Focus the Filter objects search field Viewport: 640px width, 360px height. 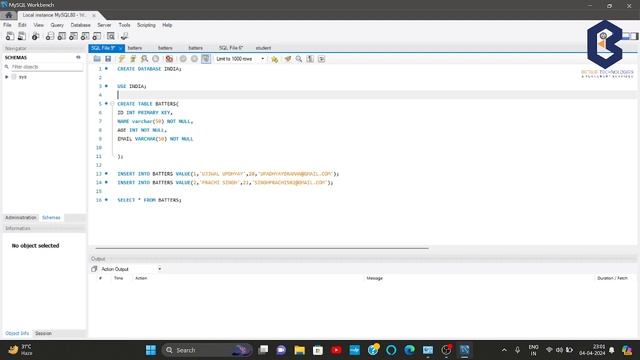(46, 67)
